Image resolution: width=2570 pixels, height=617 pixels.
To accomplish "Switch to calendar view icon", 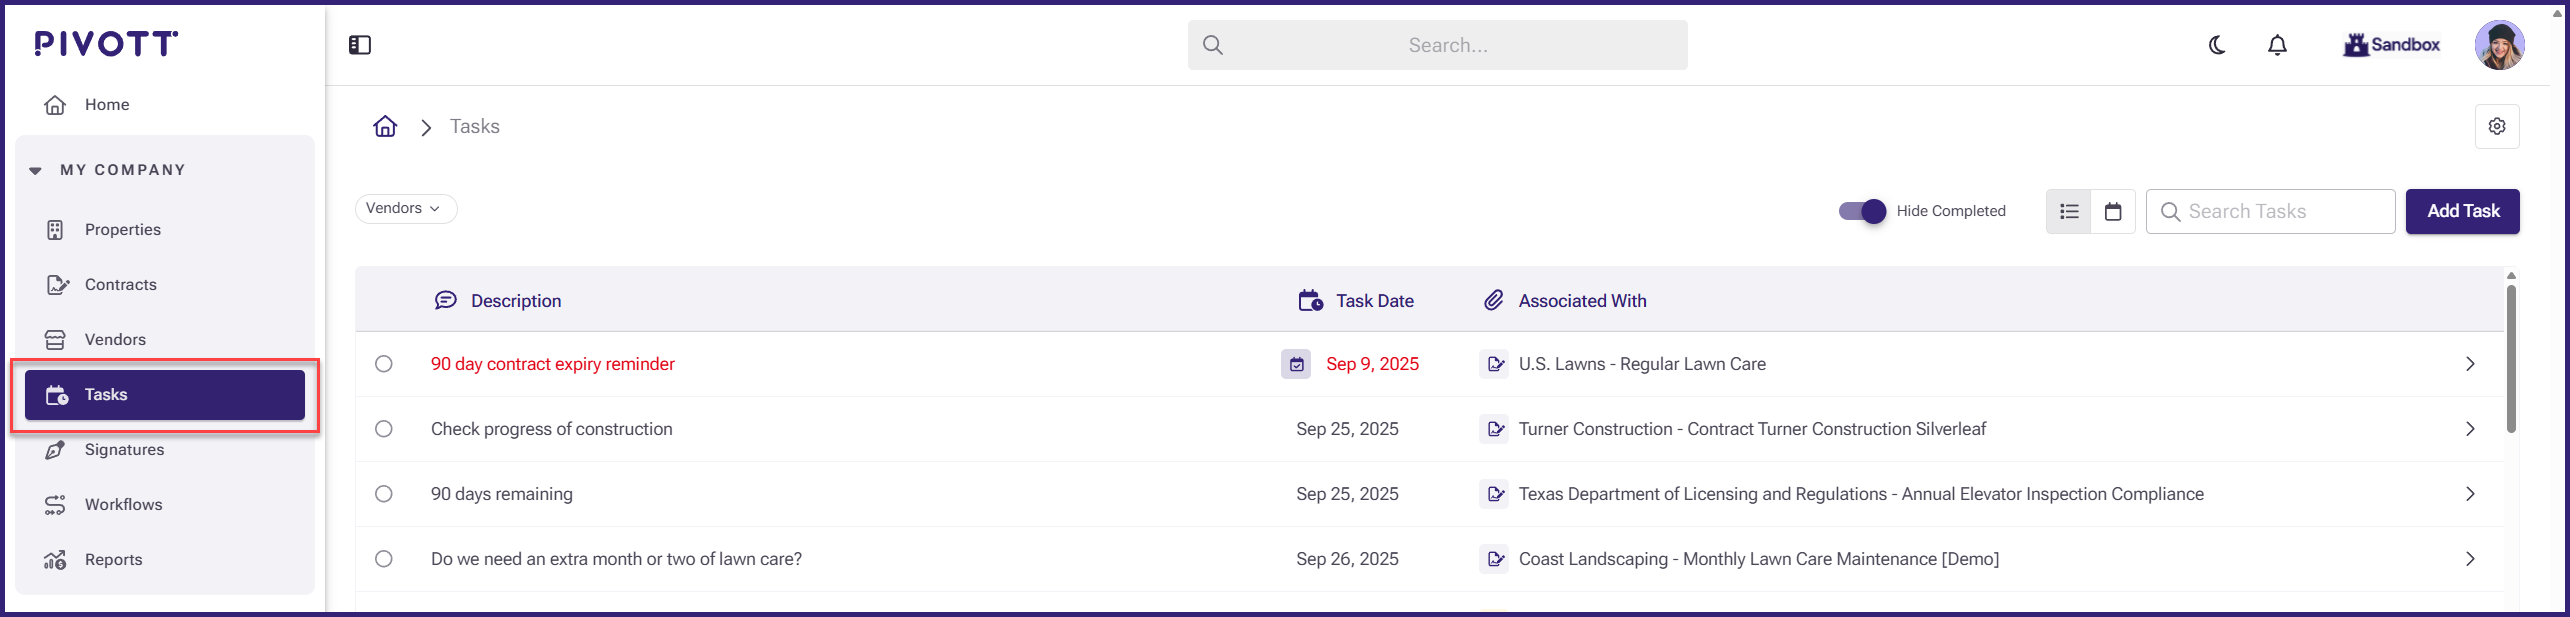I will [2113, 211].
